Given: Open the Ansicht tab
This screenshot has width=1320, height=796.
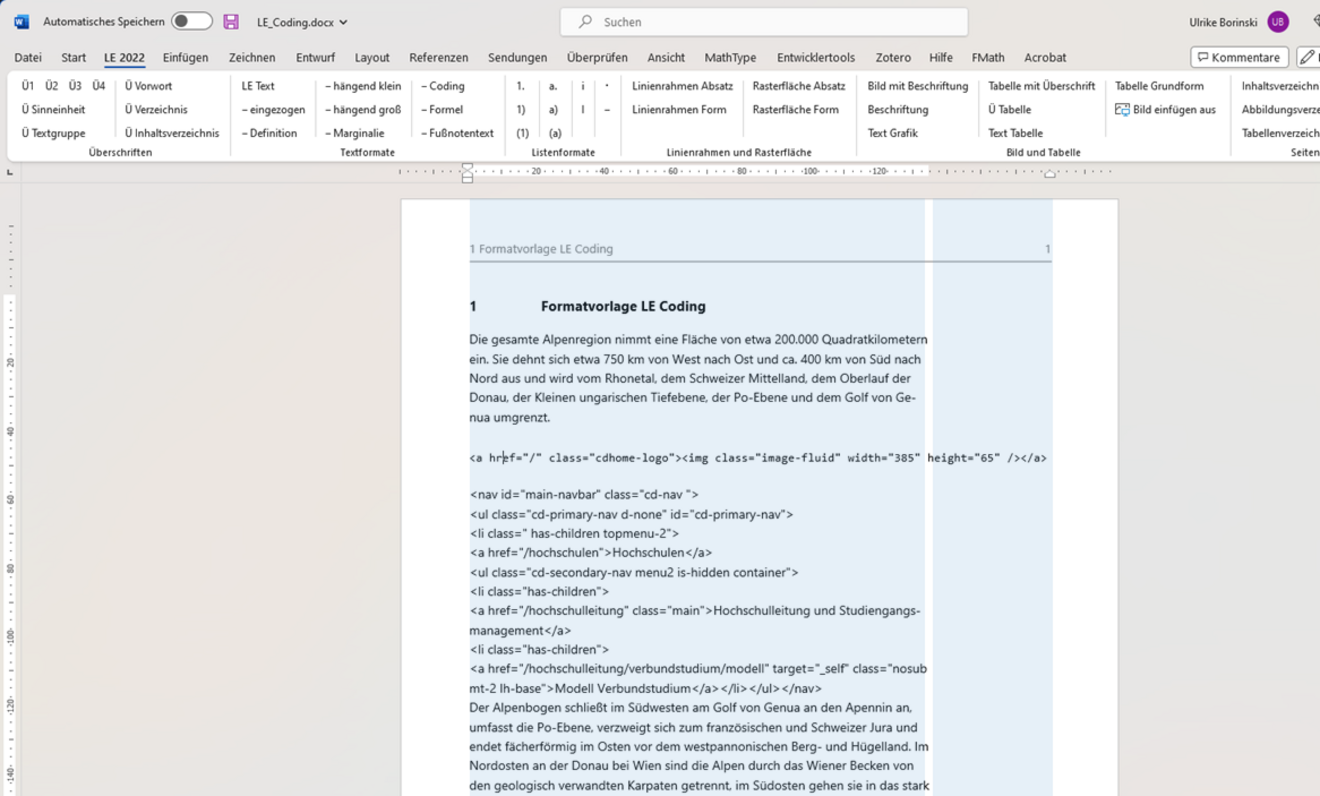Looking at the screenshot, I should tap(666, 58).
